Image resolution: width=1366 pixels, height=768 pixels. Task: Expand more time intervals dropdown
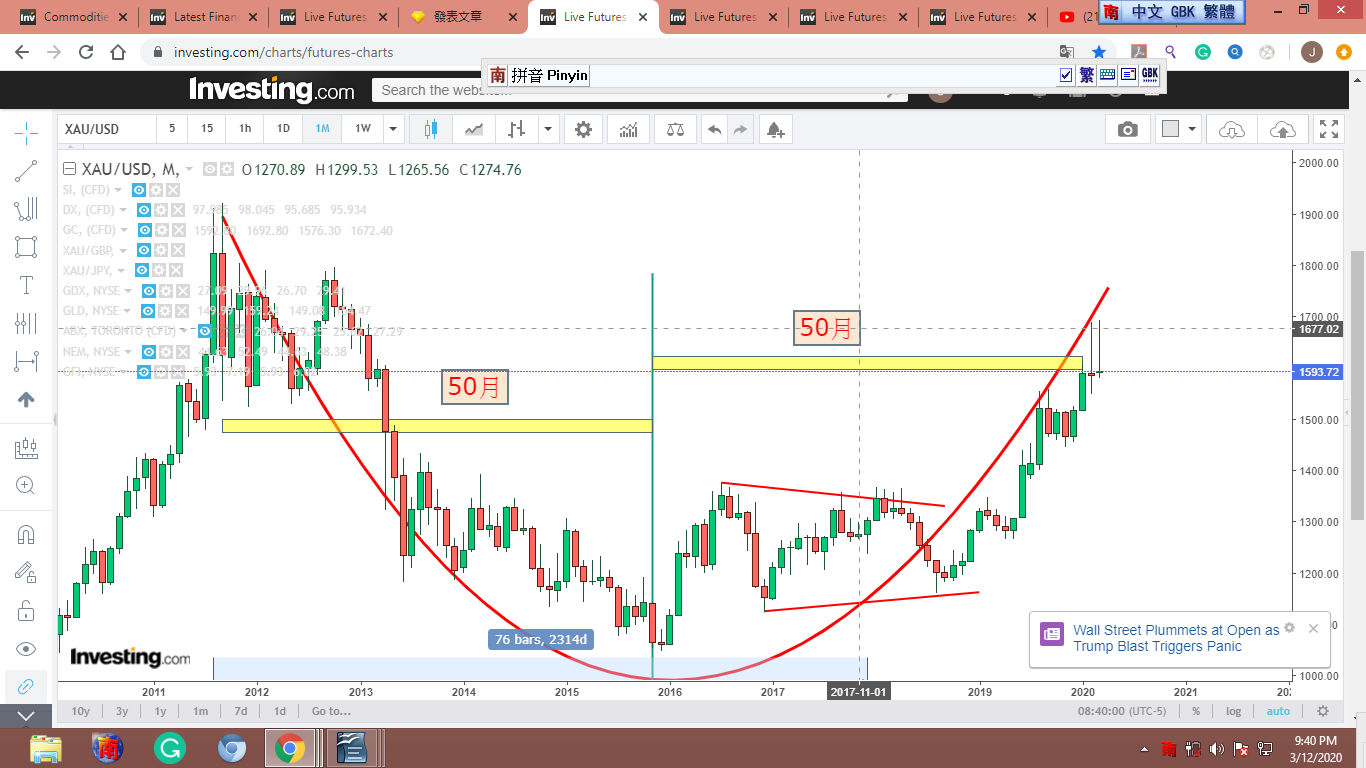click(x=393, y=129)
